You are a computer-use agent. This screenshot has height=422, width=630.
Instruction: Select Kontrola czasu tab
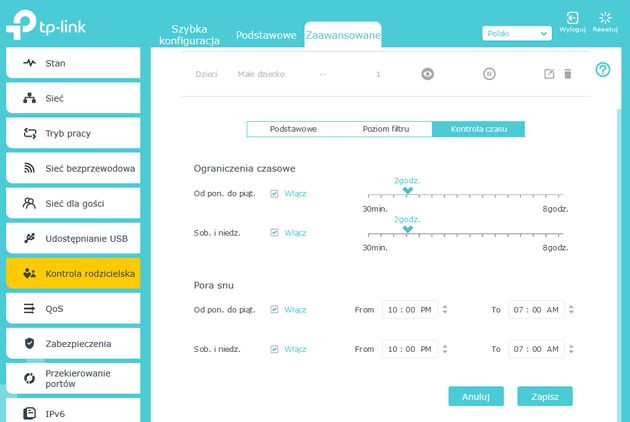click(x=478, y=129)
